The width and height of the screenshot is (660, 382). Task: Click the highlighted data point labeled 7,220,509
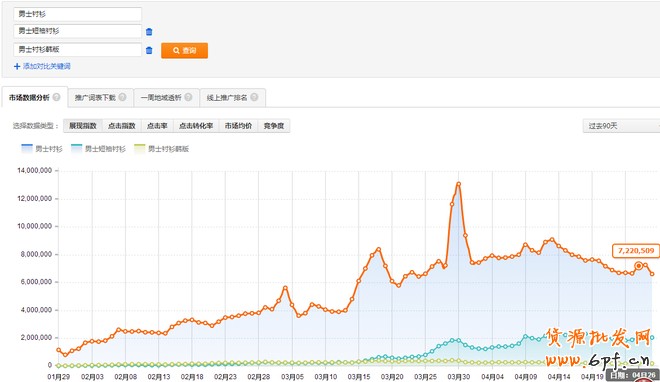639,266
